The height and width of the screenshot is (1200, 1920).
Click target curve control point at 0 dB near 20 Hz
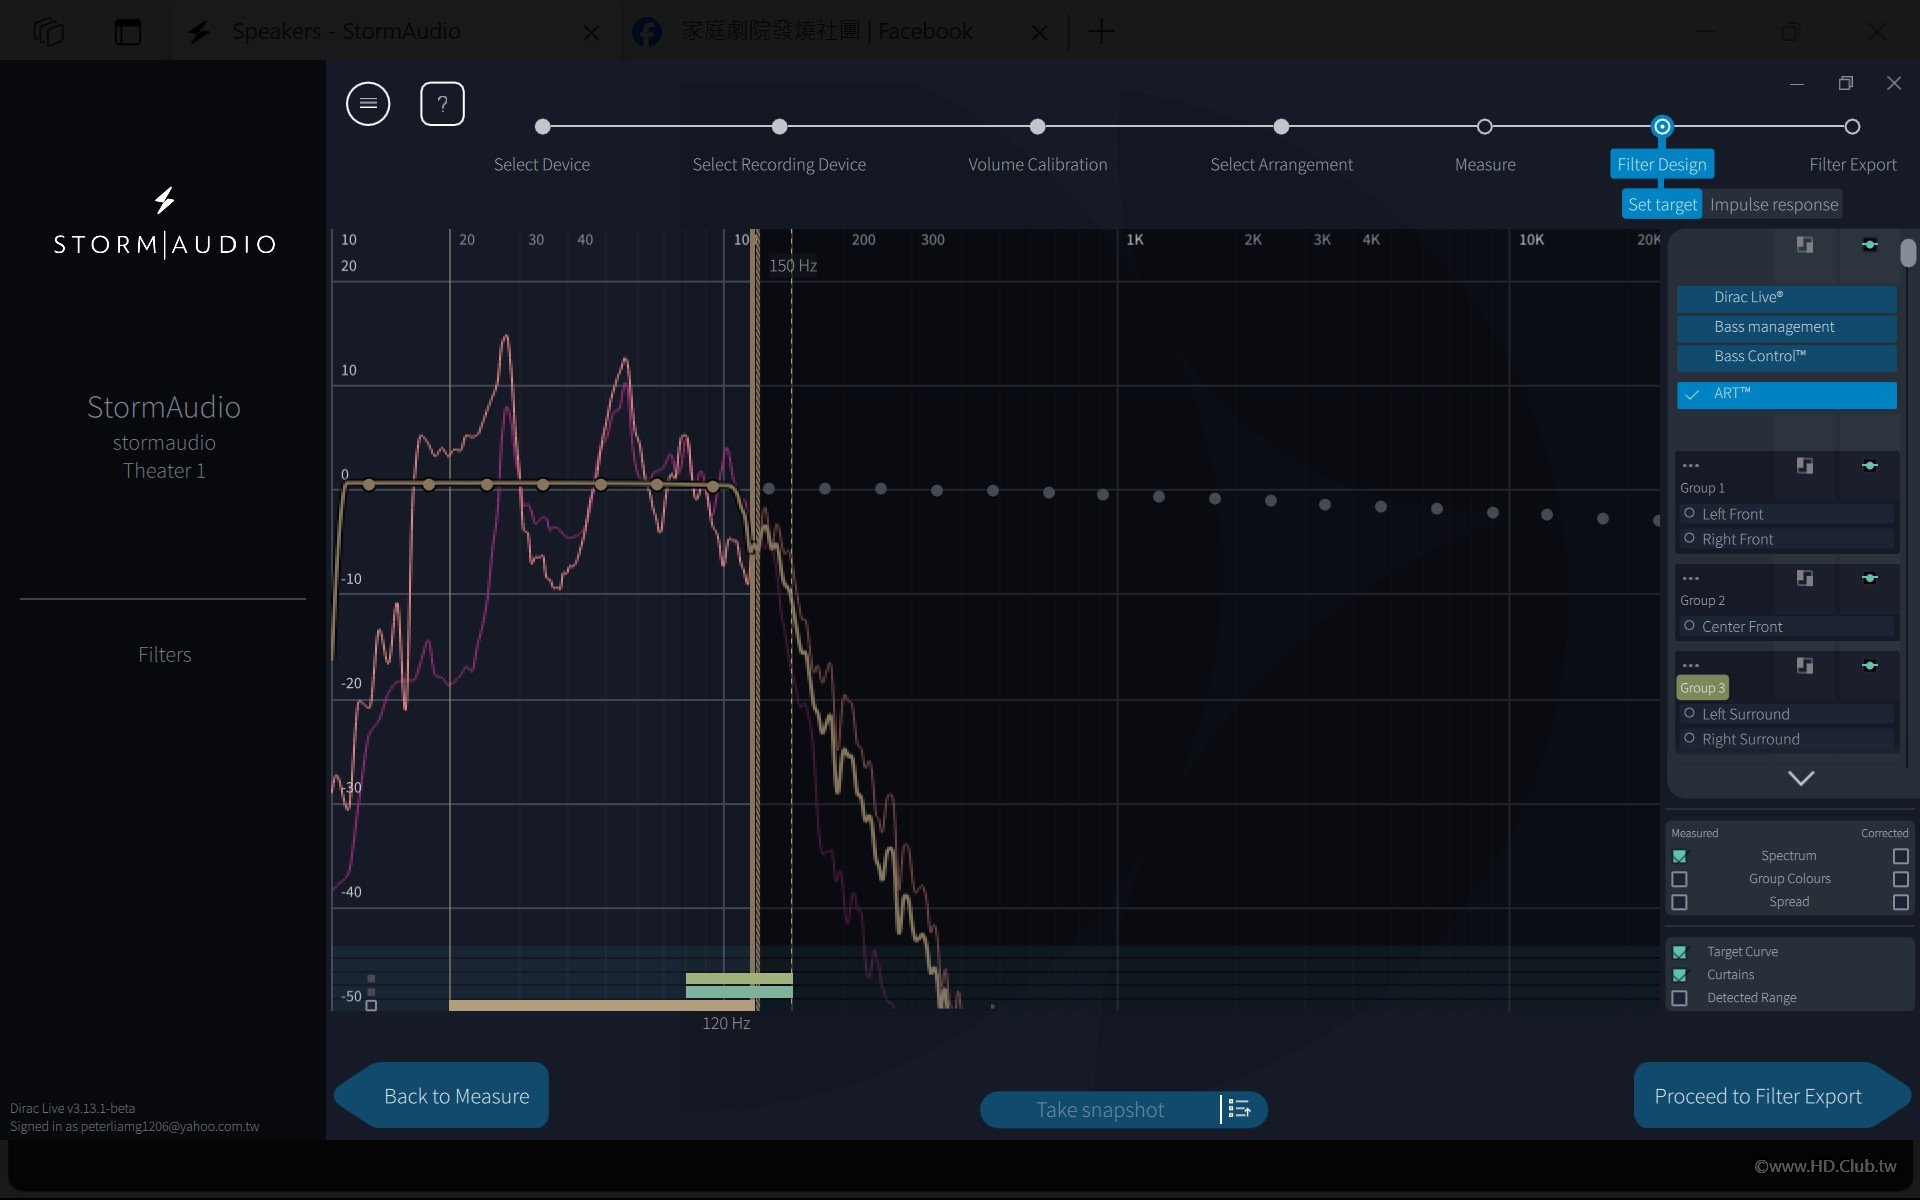(429, 485)
